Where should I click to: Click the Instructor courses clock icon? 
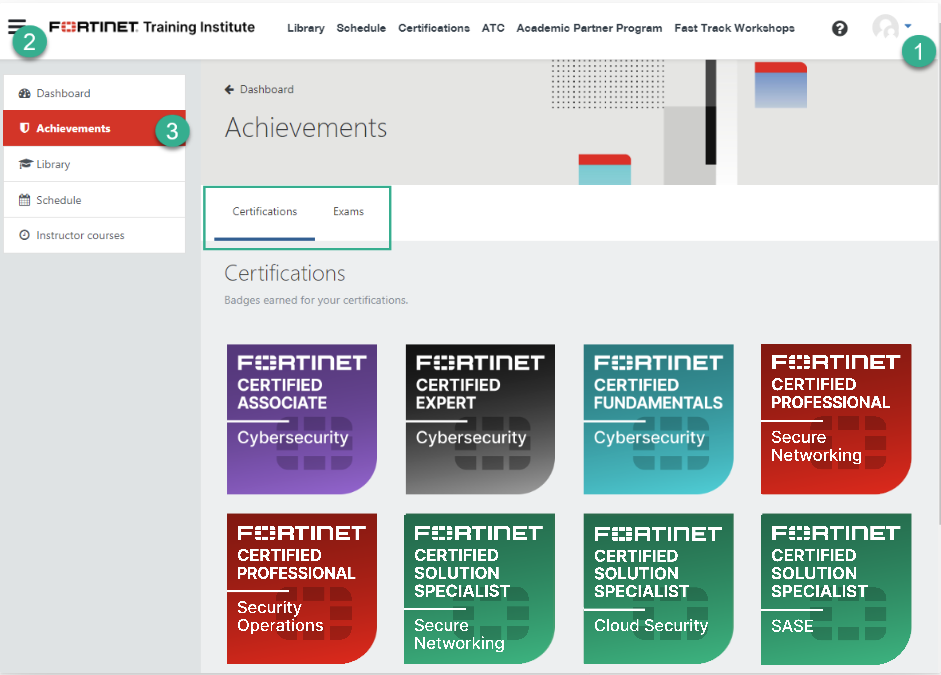25,235
